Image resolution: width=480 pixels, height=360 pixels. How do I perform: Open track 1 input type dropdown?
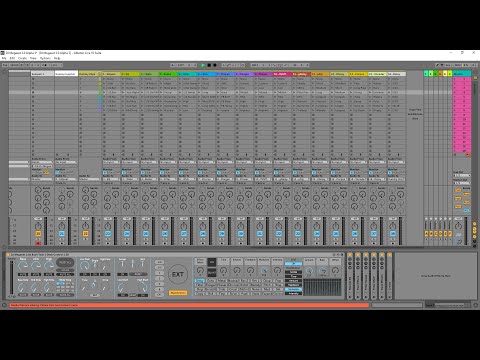pyautogui.click(x=111, y=162)
